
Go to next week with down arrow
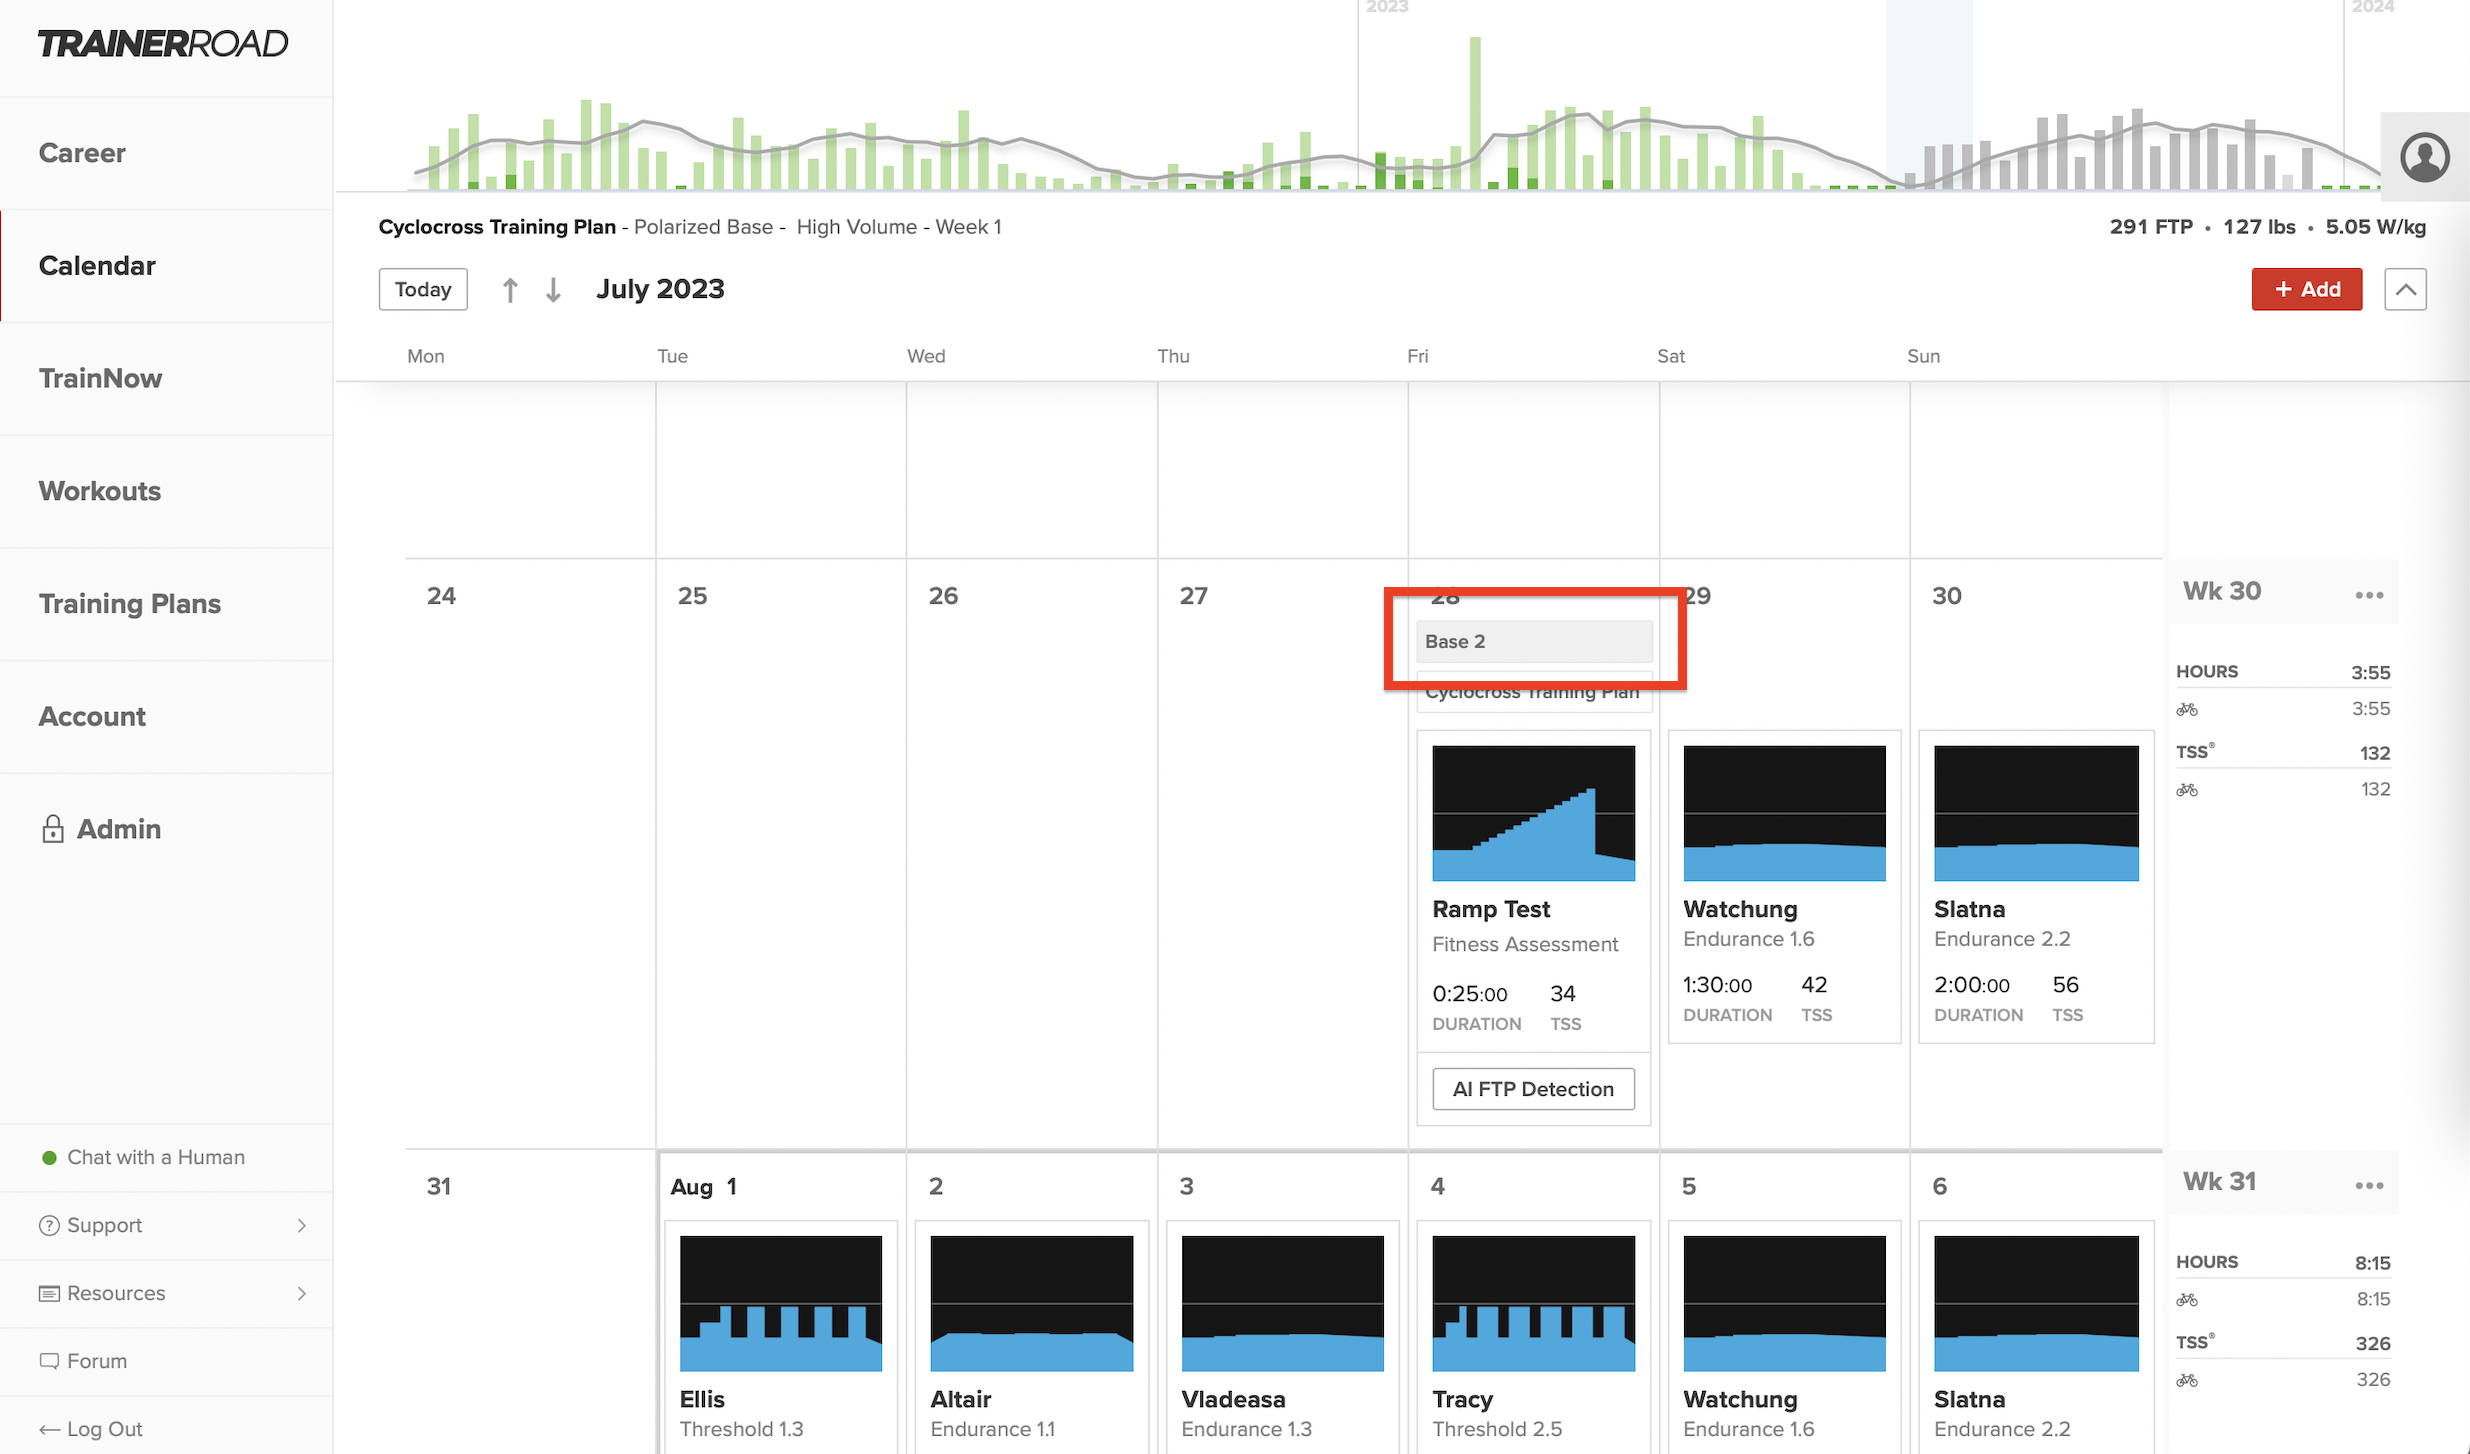pos(553,290)
